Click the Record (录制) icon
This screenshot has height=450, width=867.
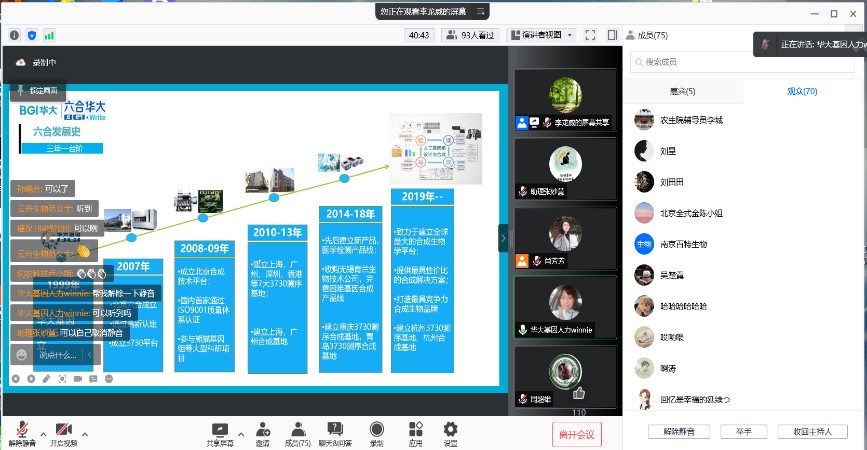pos(376,431)
